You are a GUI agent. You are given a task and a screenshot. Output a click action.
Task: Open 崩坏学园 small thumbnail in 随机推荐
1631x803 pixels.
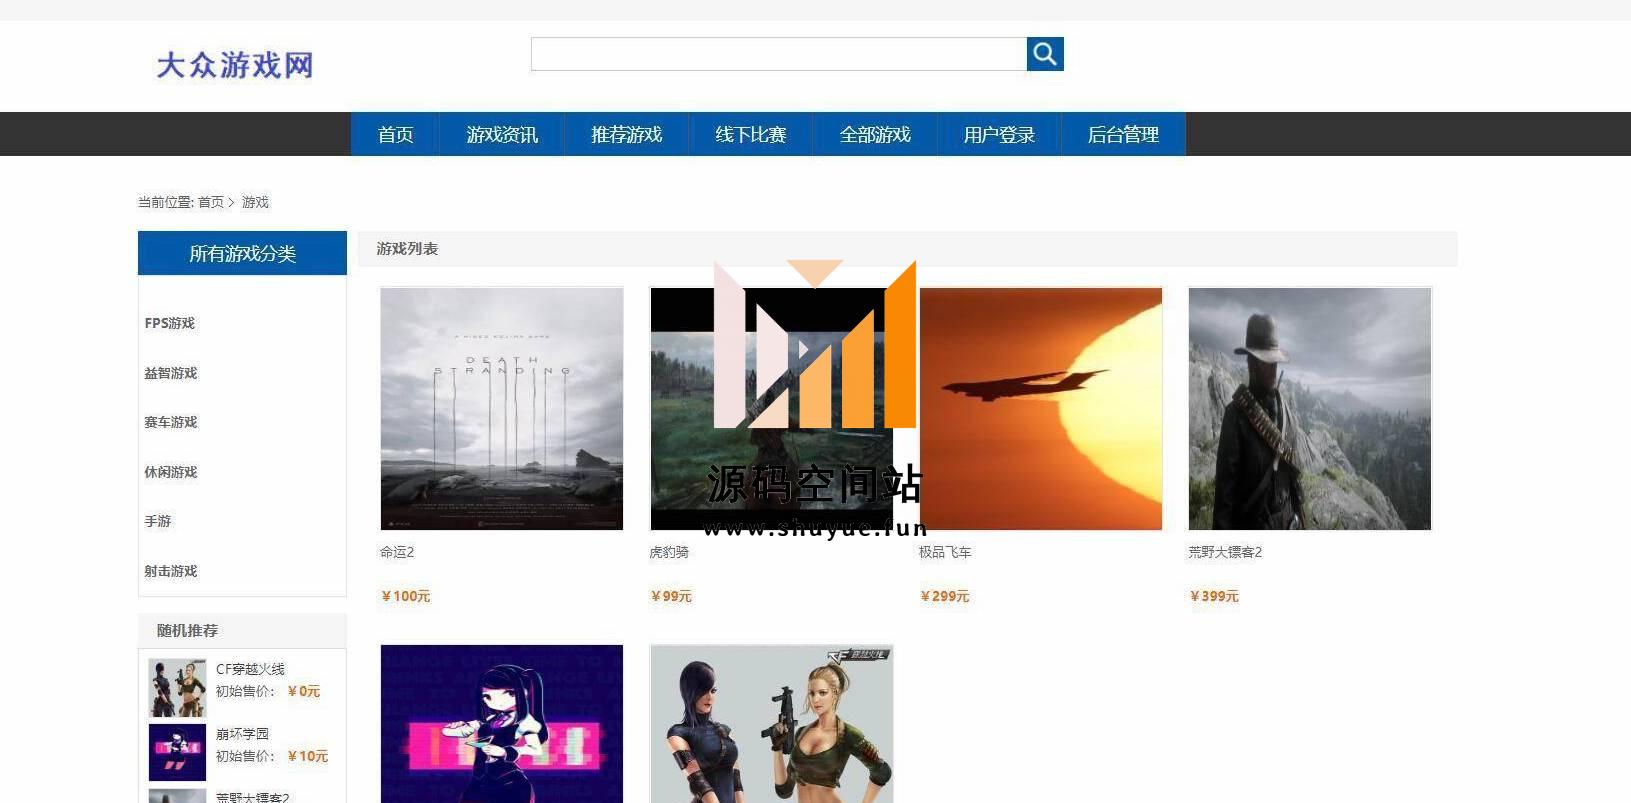[177, 752]
